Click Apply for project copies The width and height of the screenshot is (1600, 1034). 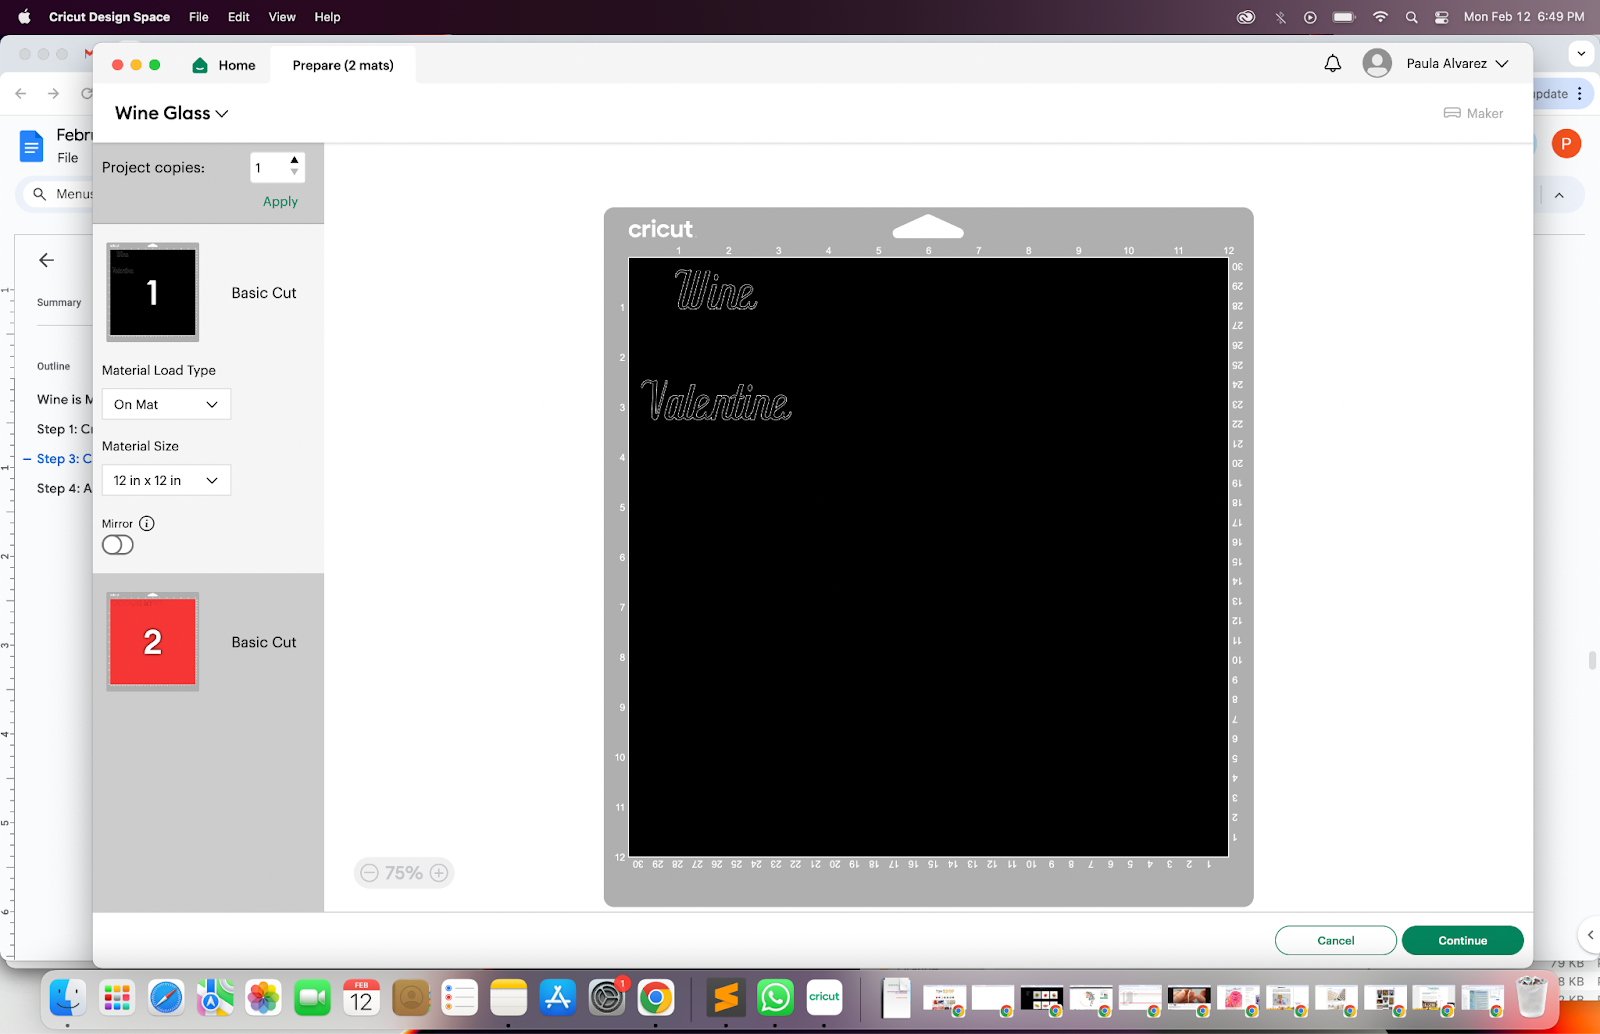coord(280,201)
